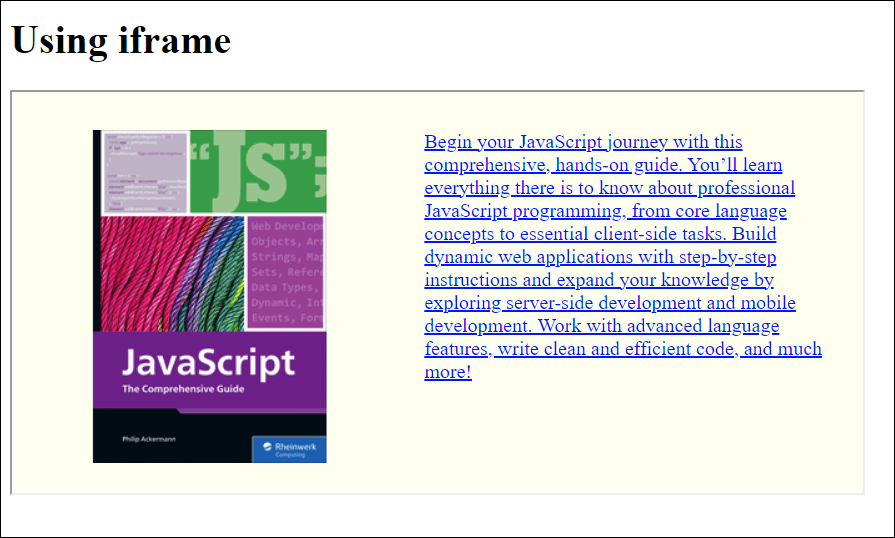Click the JavaScript book cover image
Image resolution: width=895 pixels, height=538 pixels.
(209, 296)
